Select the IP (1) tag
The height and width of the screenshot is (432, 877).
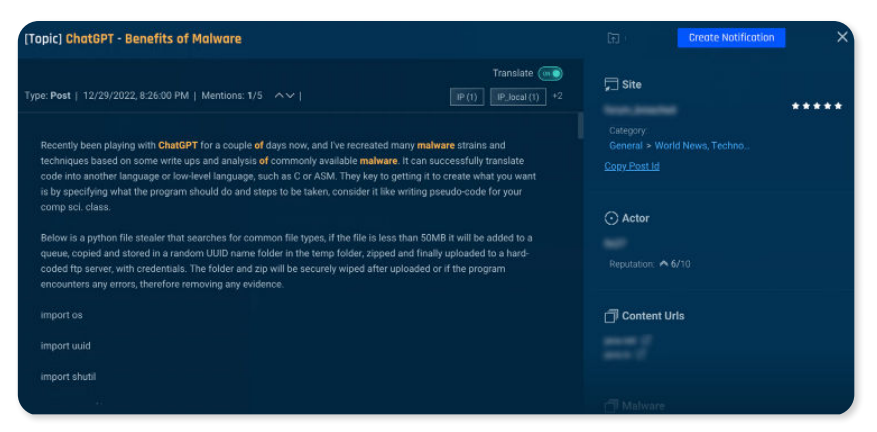(x=467, y=97)
